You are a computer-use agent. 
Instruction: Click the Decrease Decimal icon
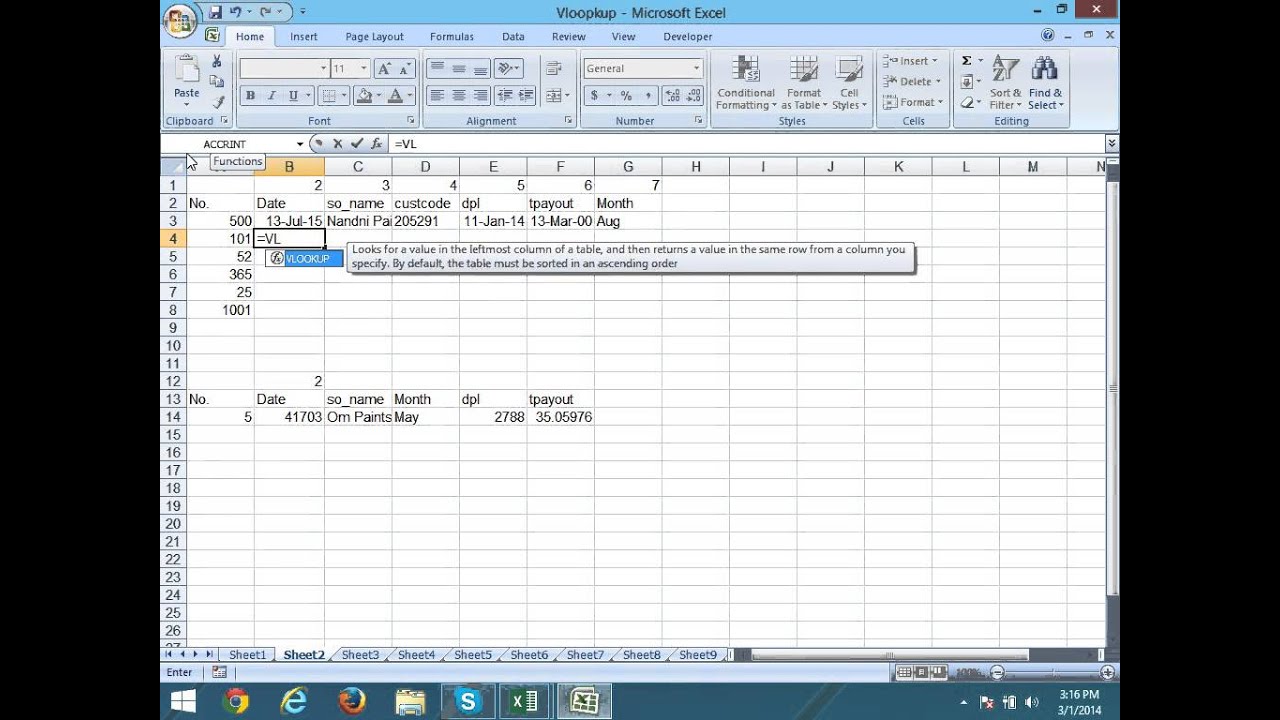[x=693, y=96]
